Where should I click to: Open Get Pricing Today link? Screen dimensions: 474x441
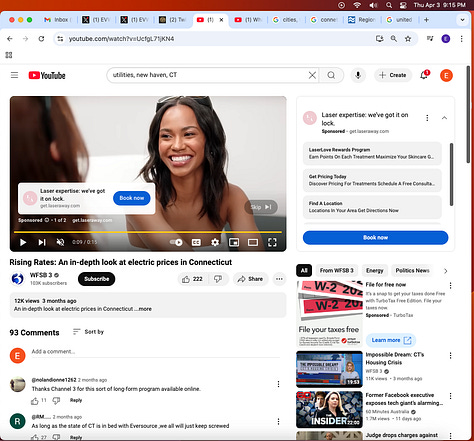click(x=372, y=180)
